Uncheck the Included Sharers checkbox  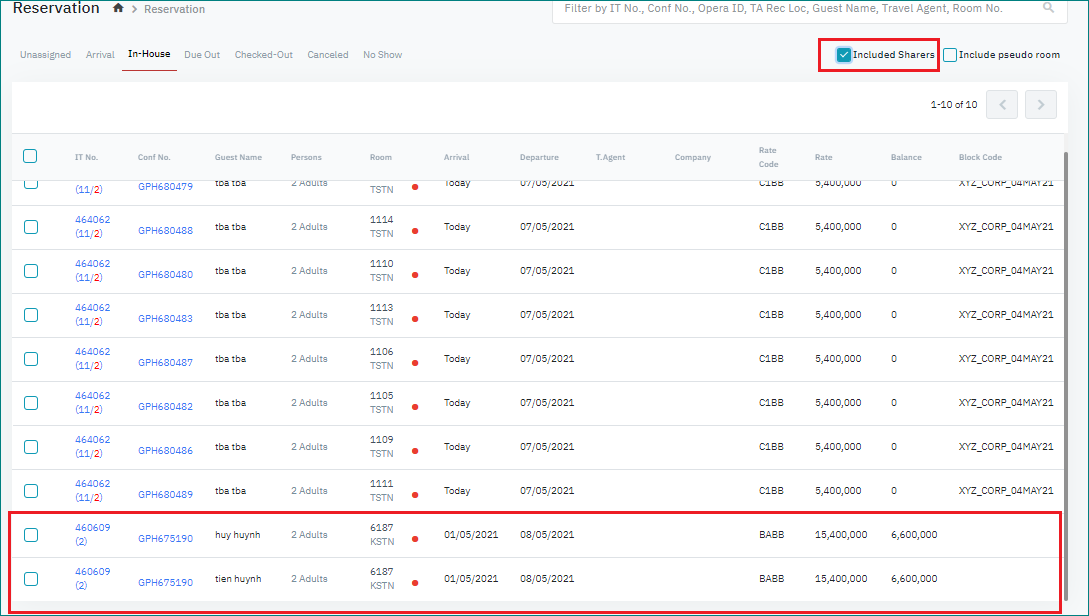845,55
